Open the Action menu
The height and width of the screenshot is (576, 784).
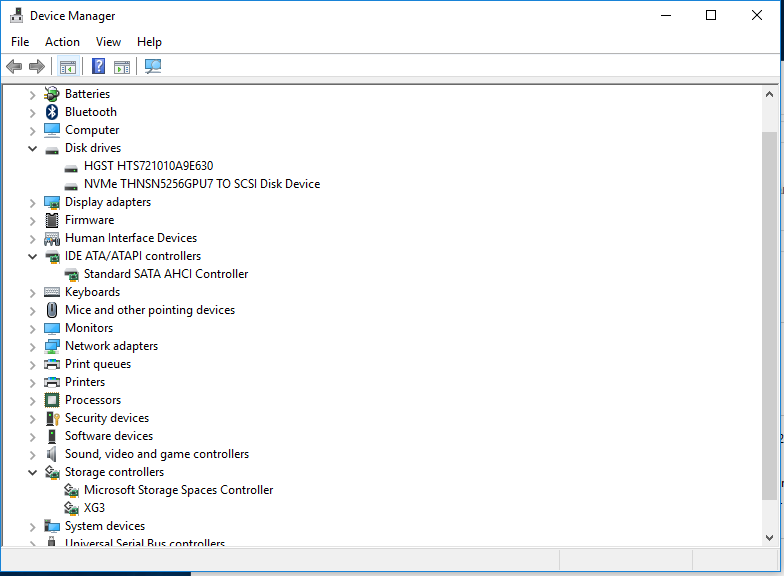pyautogui.click(x=62, y=42)
